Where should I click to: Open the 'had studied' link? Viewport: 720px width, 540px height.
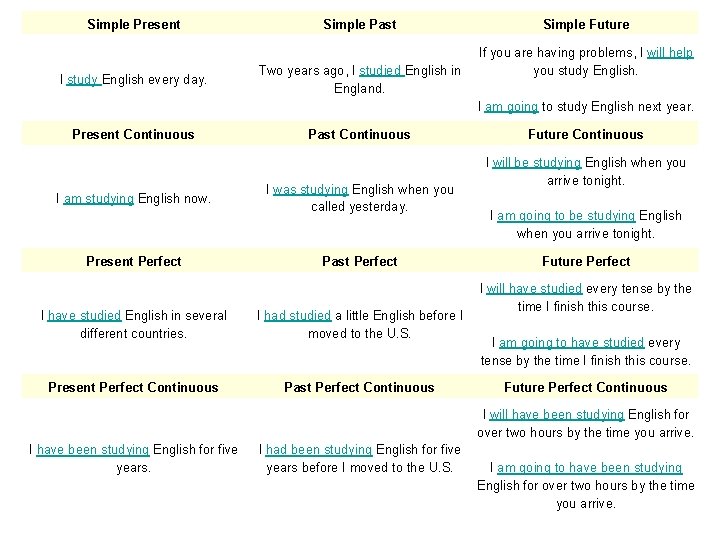click(x=298, y=315)
